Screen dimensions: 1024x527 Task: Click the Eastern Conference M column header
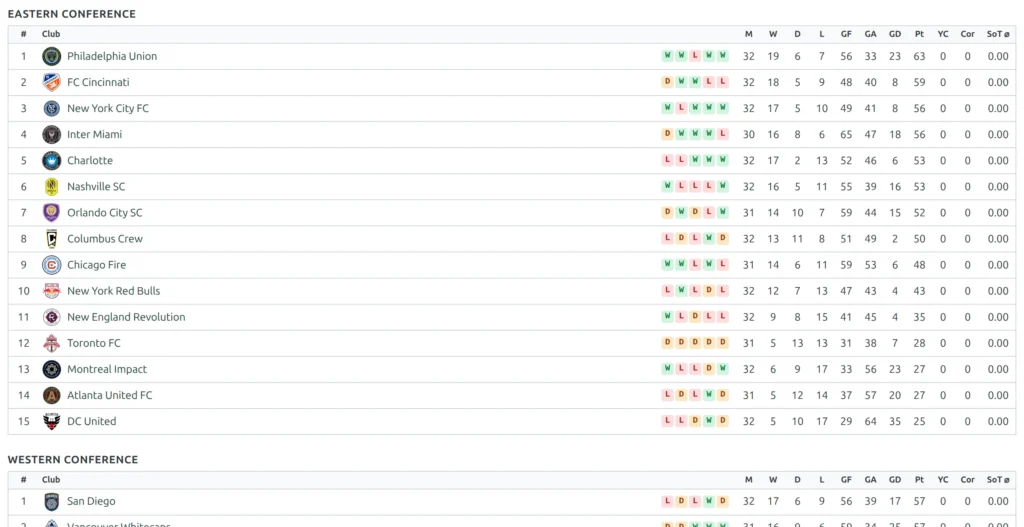point(748,34)
